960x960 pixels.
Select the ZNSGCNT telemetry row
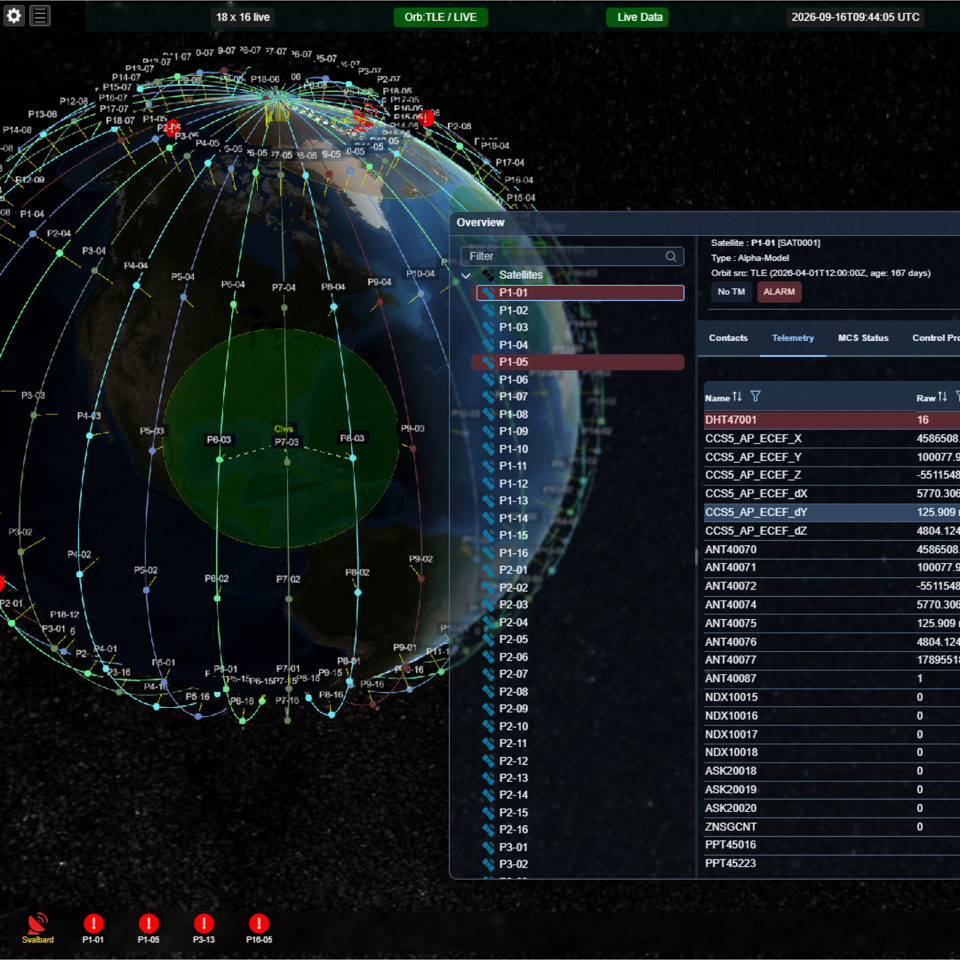point(832,827)
